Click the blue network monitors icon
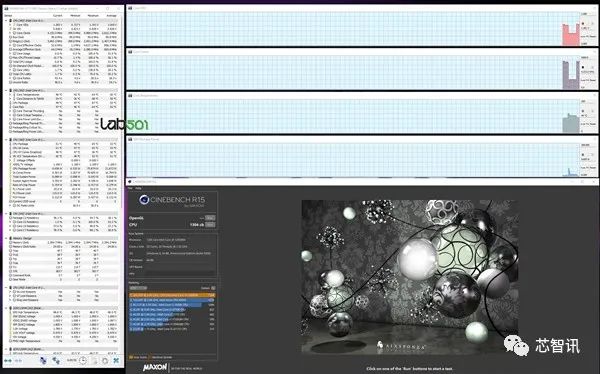The height and width of the screenshot is (374, 600). pos(43,361)
